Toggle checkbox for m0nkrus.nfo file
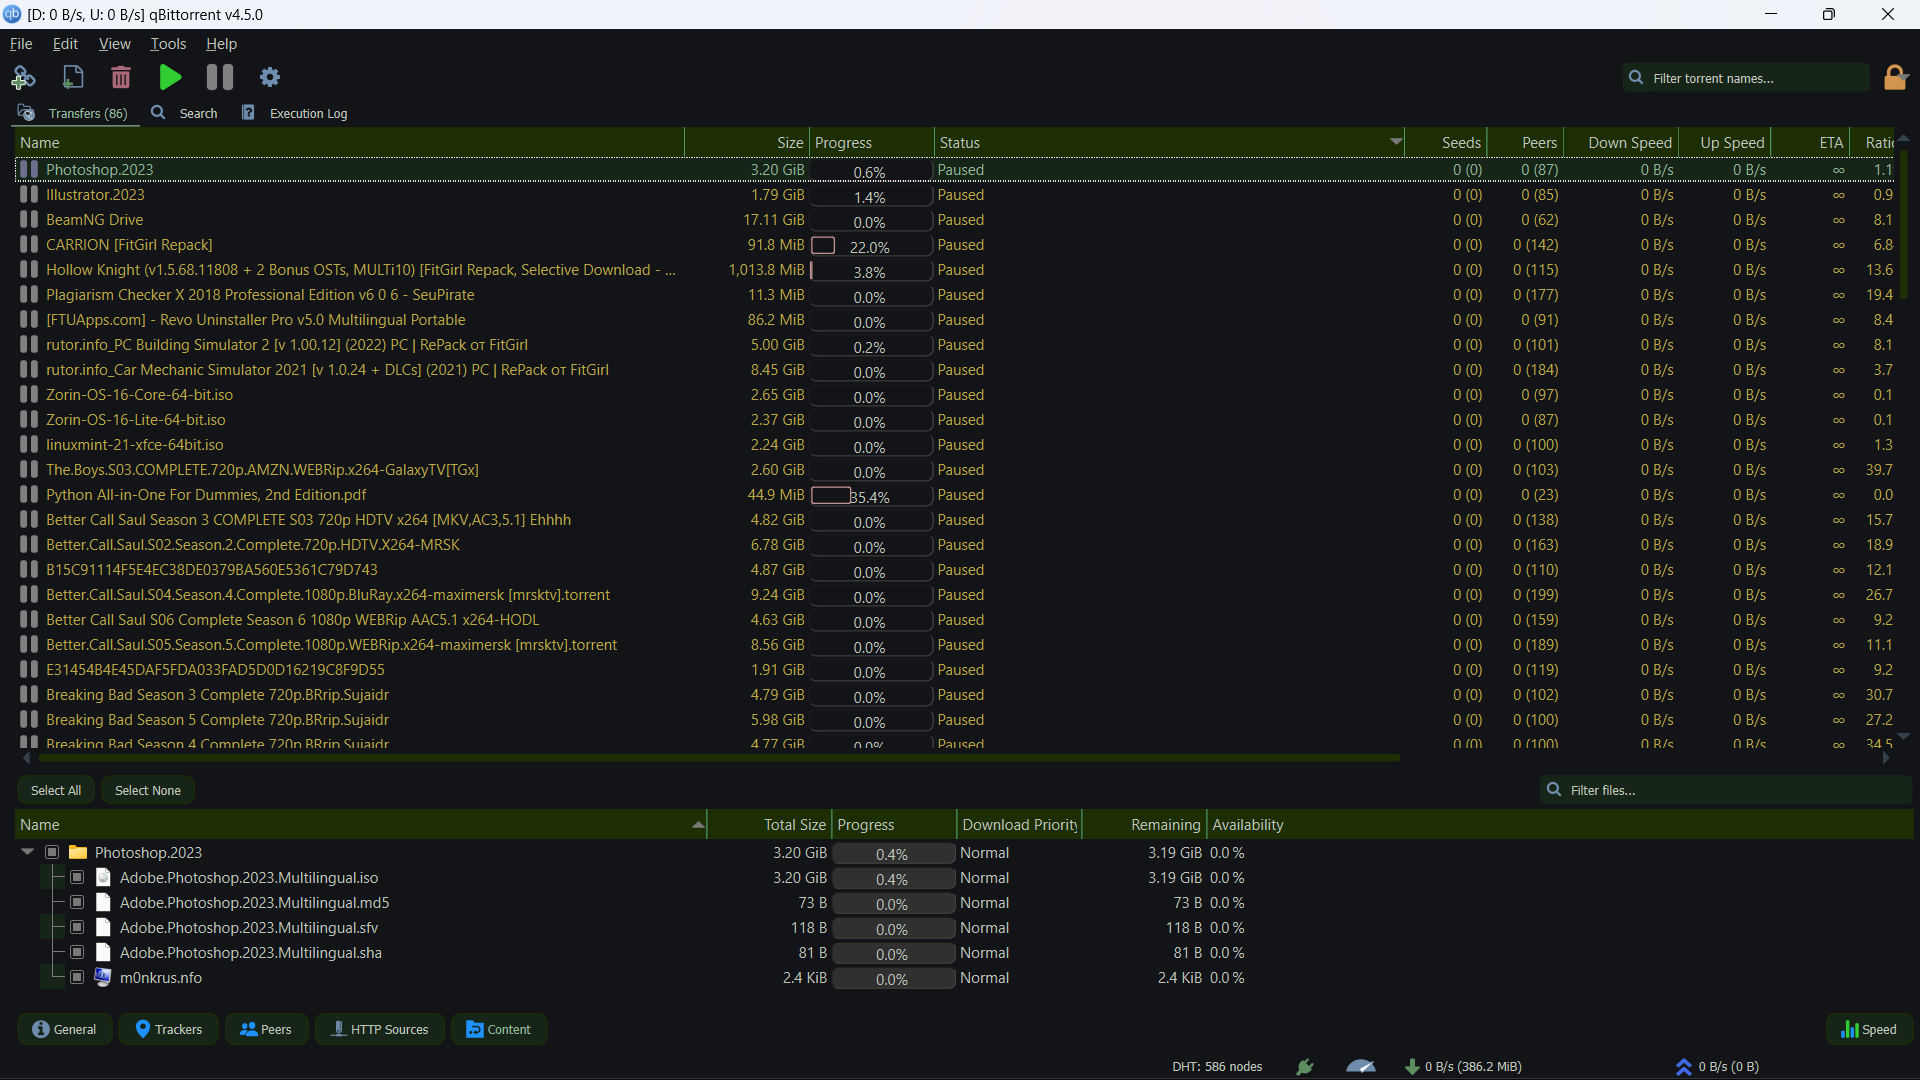Image resolution: width=1920 pixels, height=1080 pixels. 77,977
